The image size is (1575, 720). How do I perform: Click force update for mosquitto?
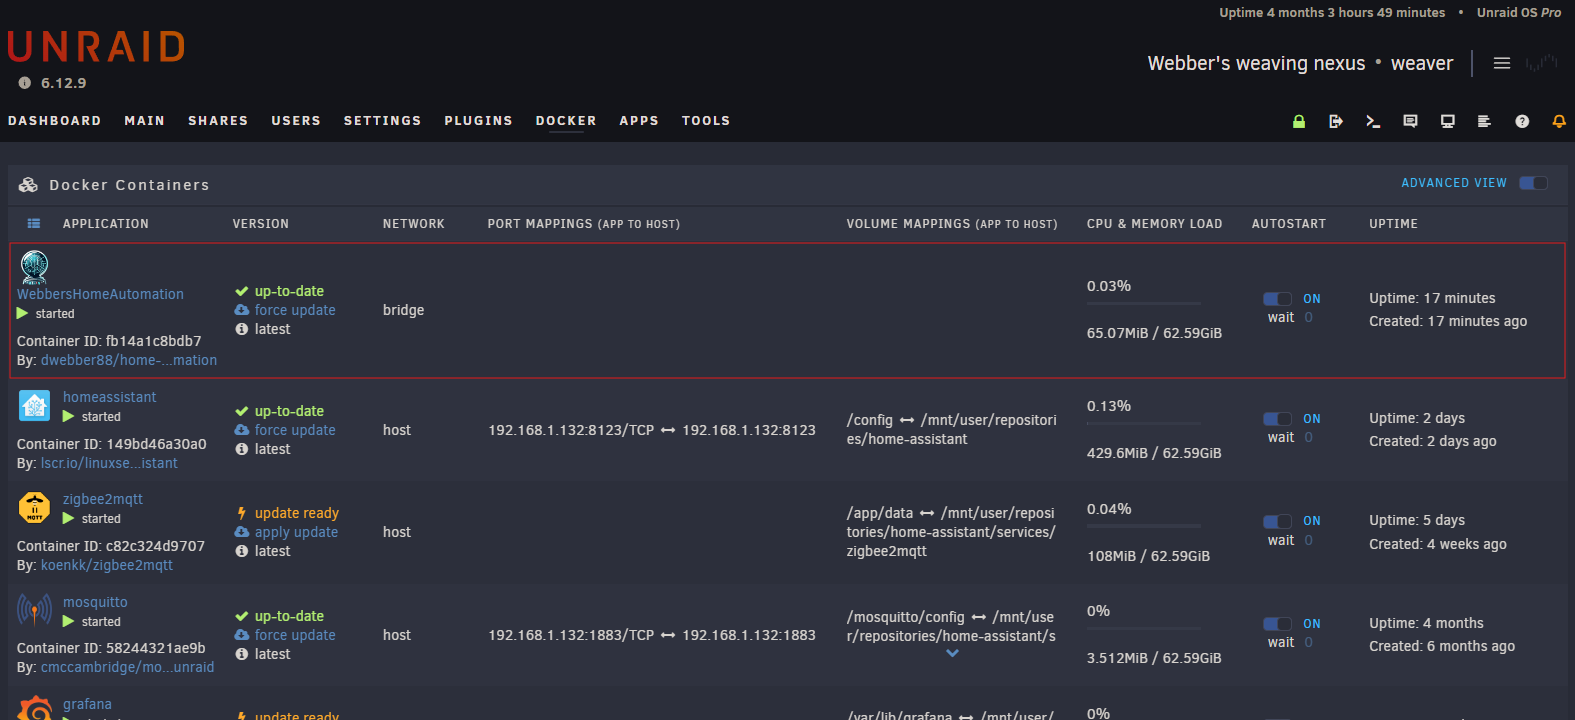[295, 635]
